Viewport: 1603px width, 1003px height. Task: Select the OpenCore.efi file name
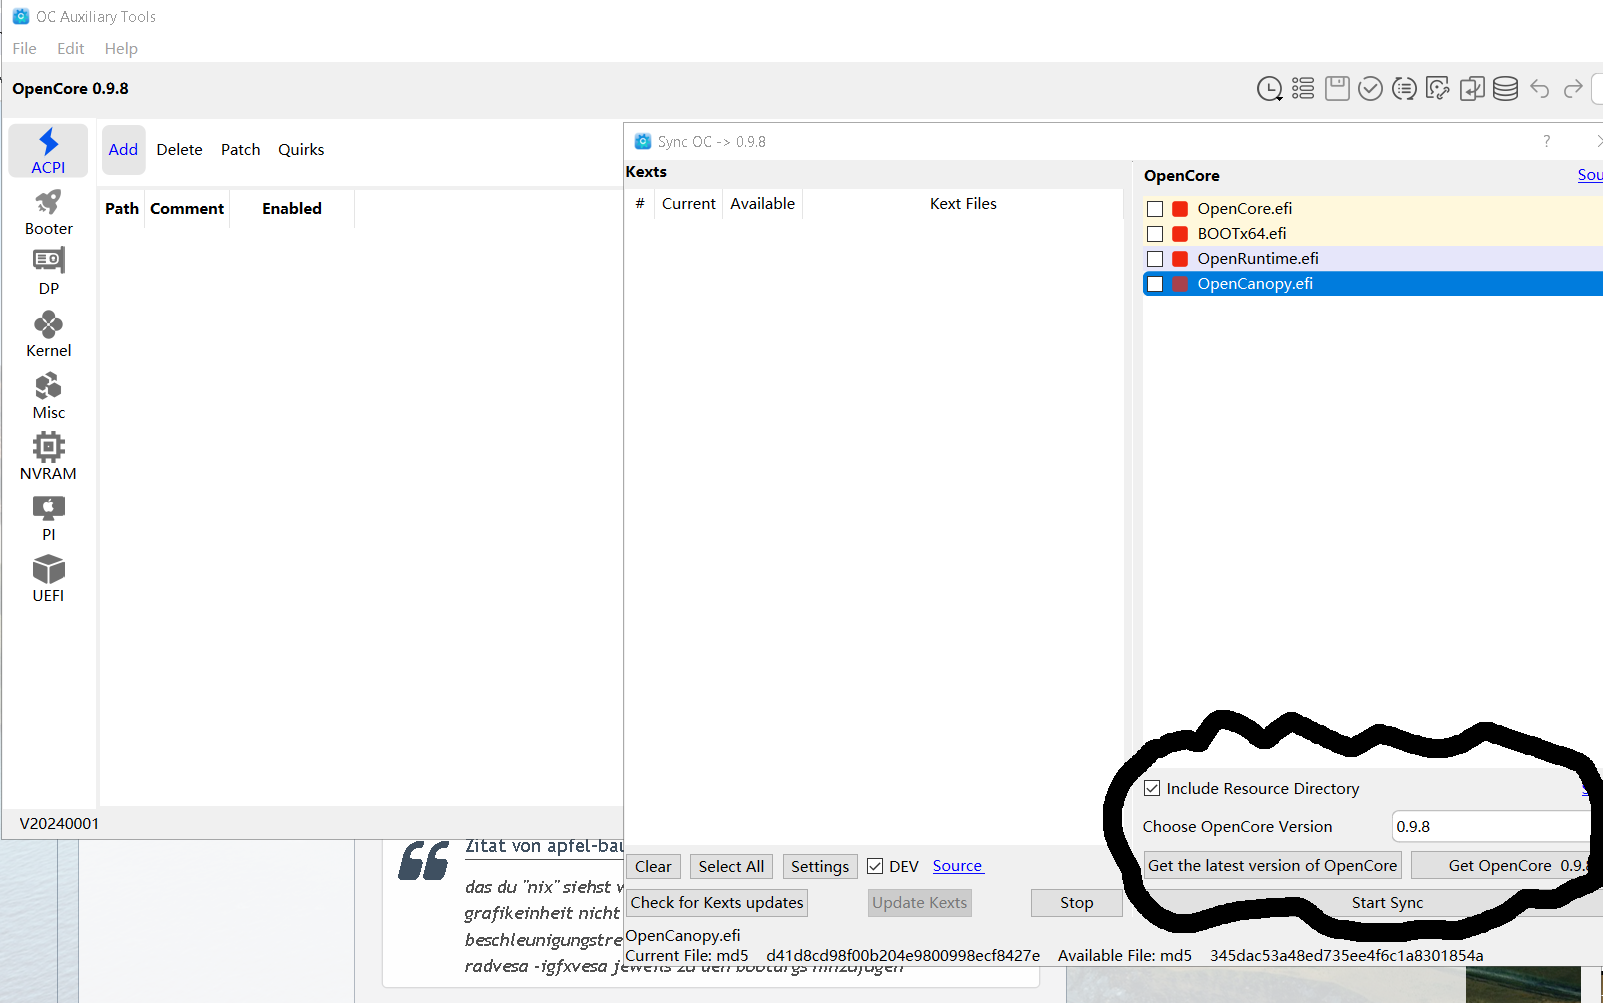pos(1244,209)
